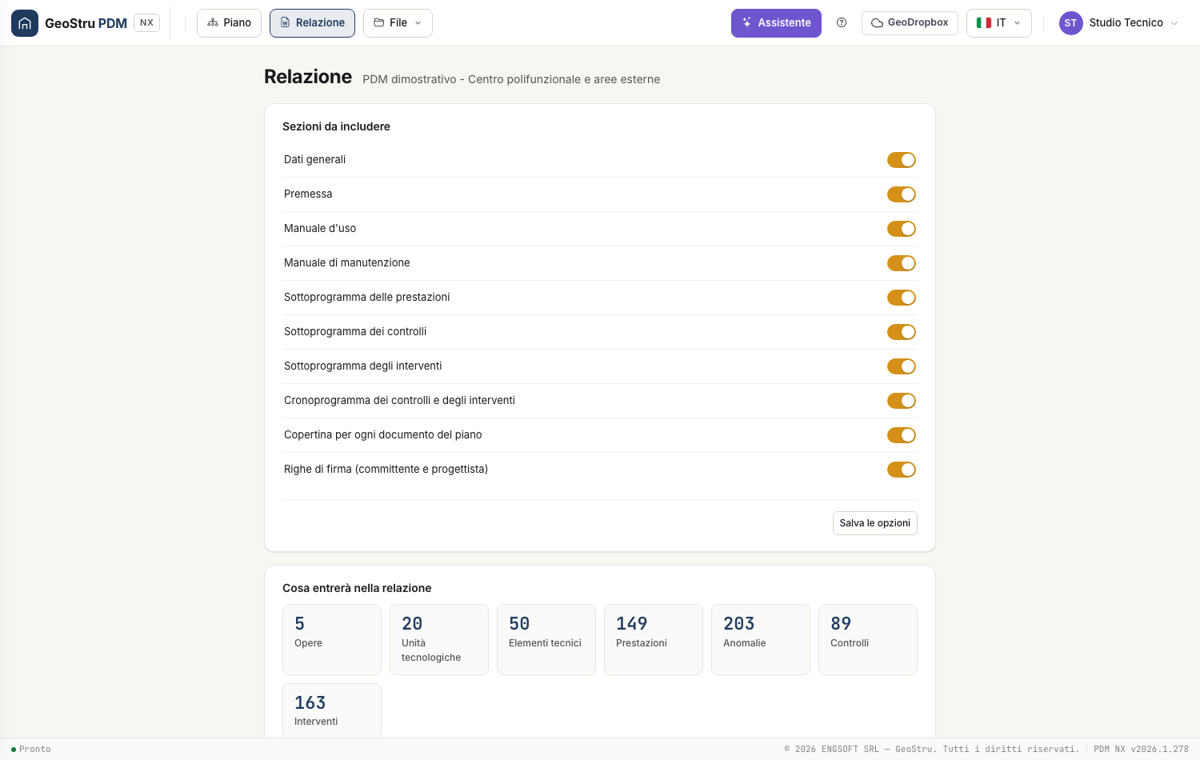Viewport: 1200px width, 760px height.
Task: Click Cosa entrerà nella relazione heading
Action: coord(357,588)
